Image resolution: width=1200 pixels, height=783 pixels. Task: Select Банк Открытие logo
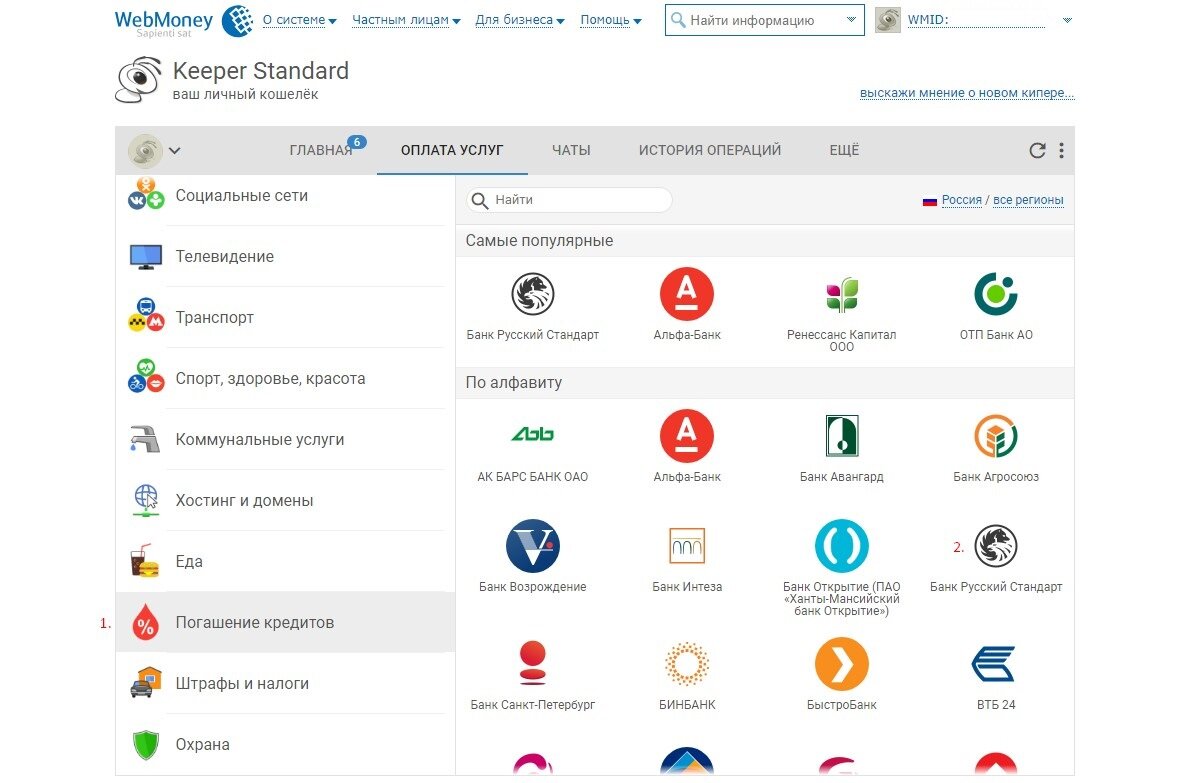842,546
